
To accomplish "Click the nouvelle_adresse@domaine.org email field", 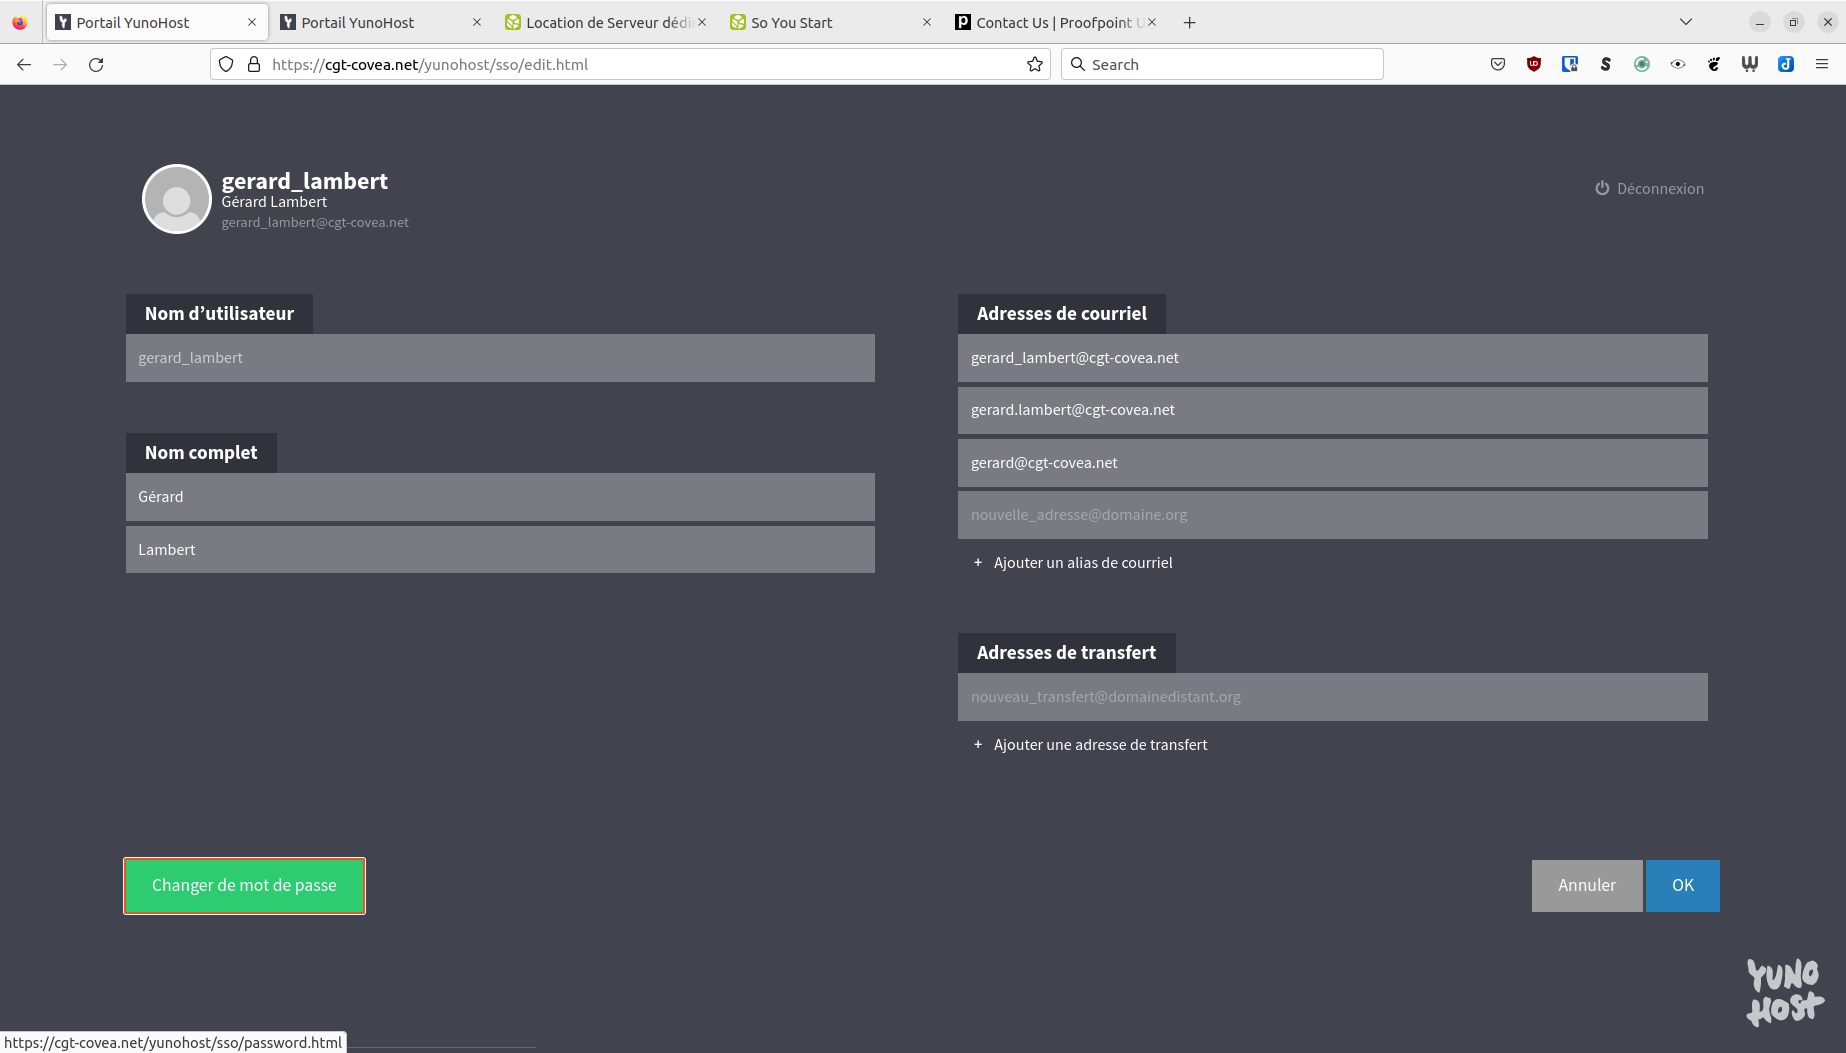I will pos(1332,515).
